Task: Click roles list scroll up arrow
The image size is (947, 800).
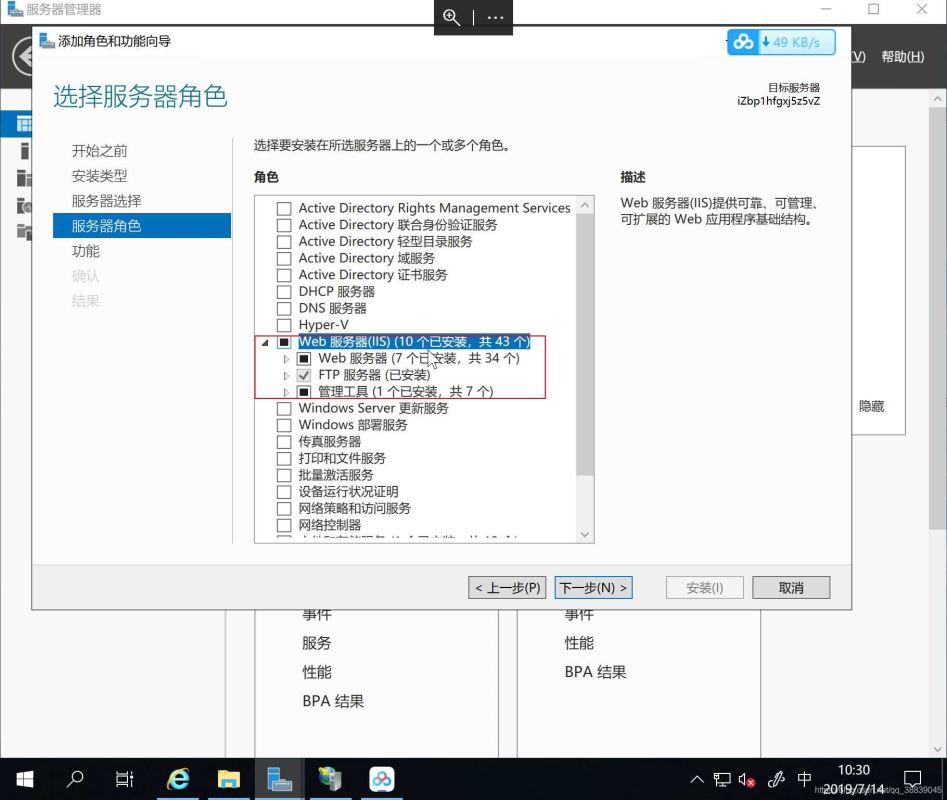Action: coord(585,205)
